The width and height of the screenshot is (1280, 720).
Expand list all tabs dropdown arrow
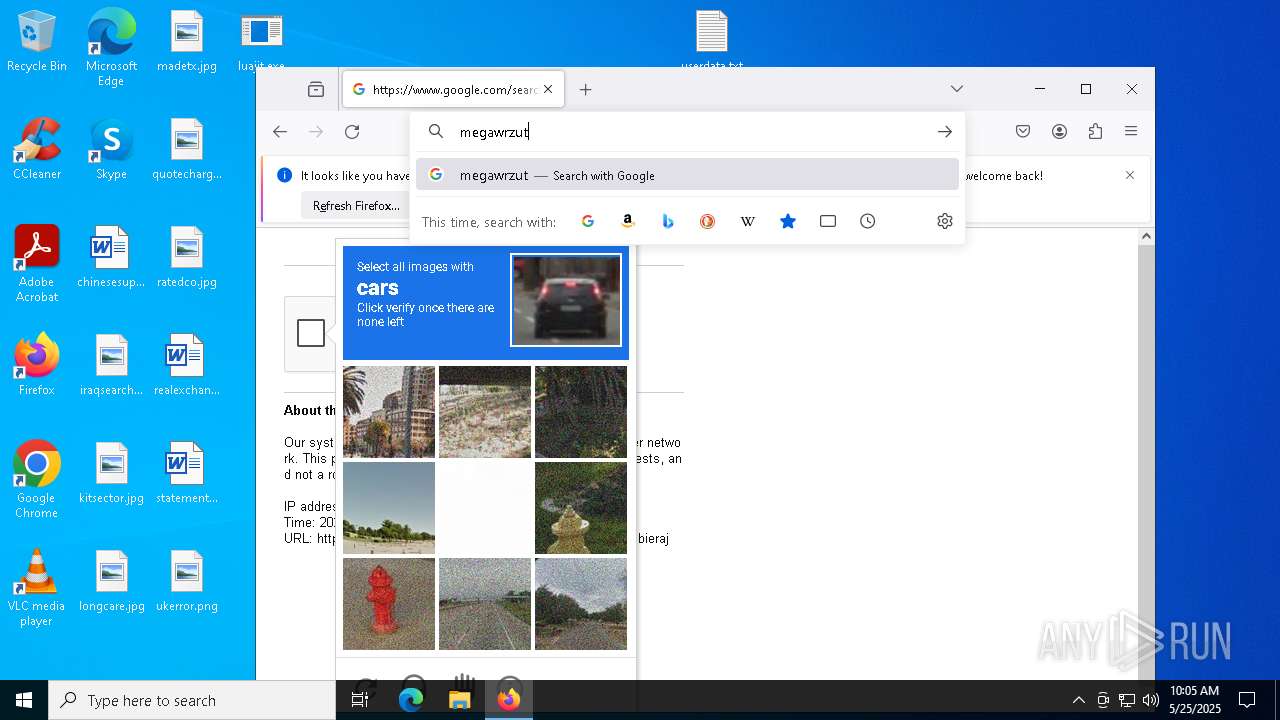click(x=957, y=89)
